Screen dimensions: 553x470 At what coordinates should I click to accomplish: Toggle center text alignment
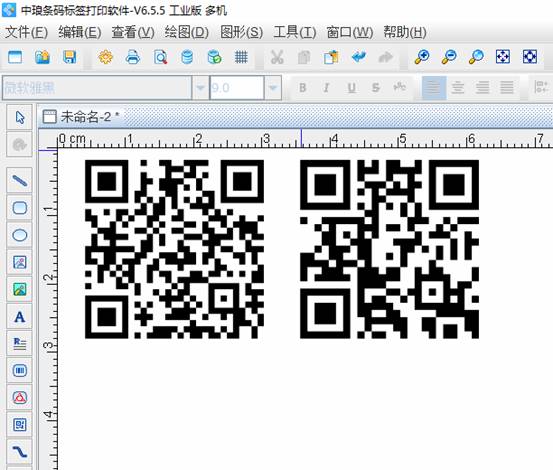[x=458, y=87]
